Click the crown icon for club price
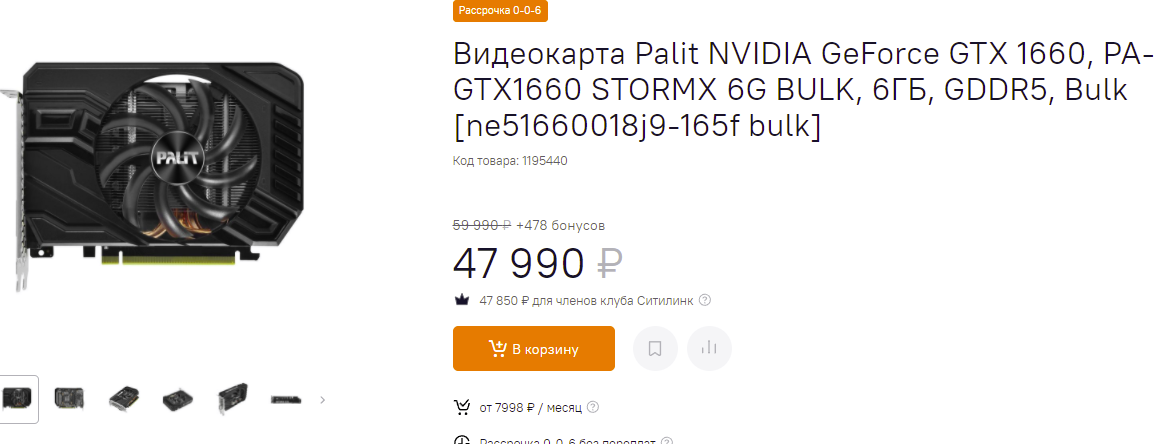1158x444 pixels. 462,300
